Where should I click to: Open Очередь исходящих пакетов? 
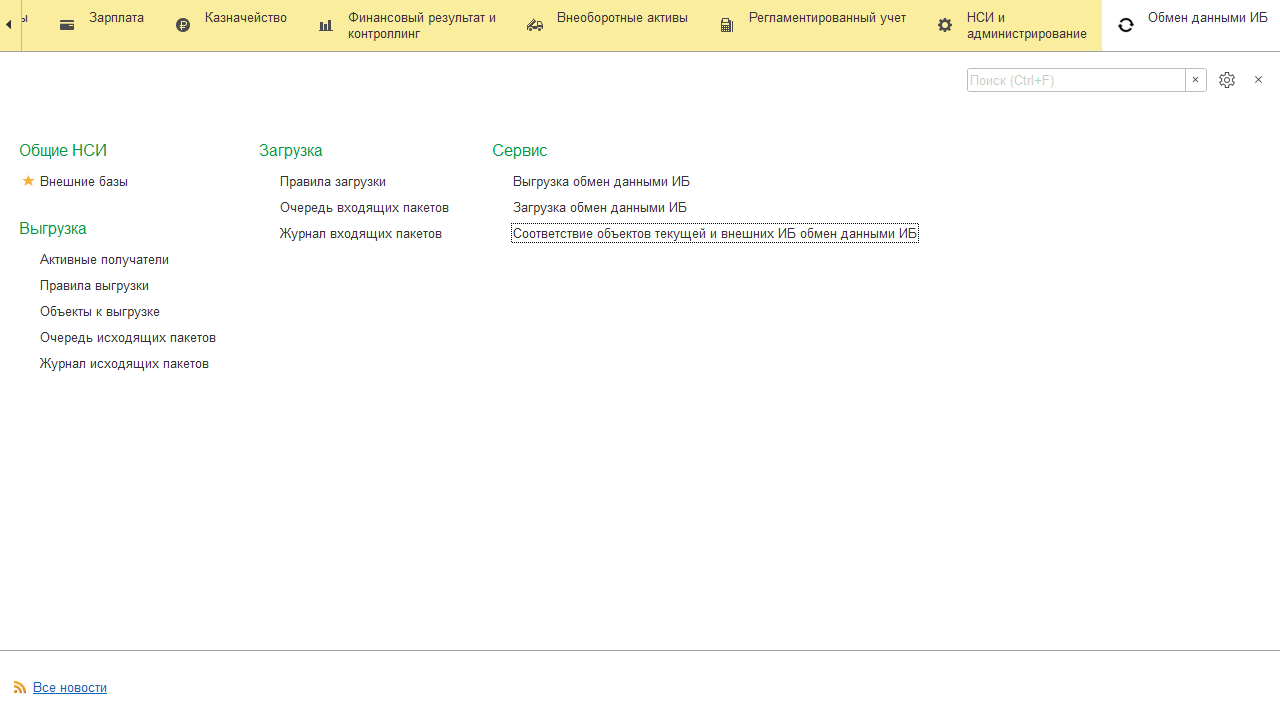click(128, 338)
